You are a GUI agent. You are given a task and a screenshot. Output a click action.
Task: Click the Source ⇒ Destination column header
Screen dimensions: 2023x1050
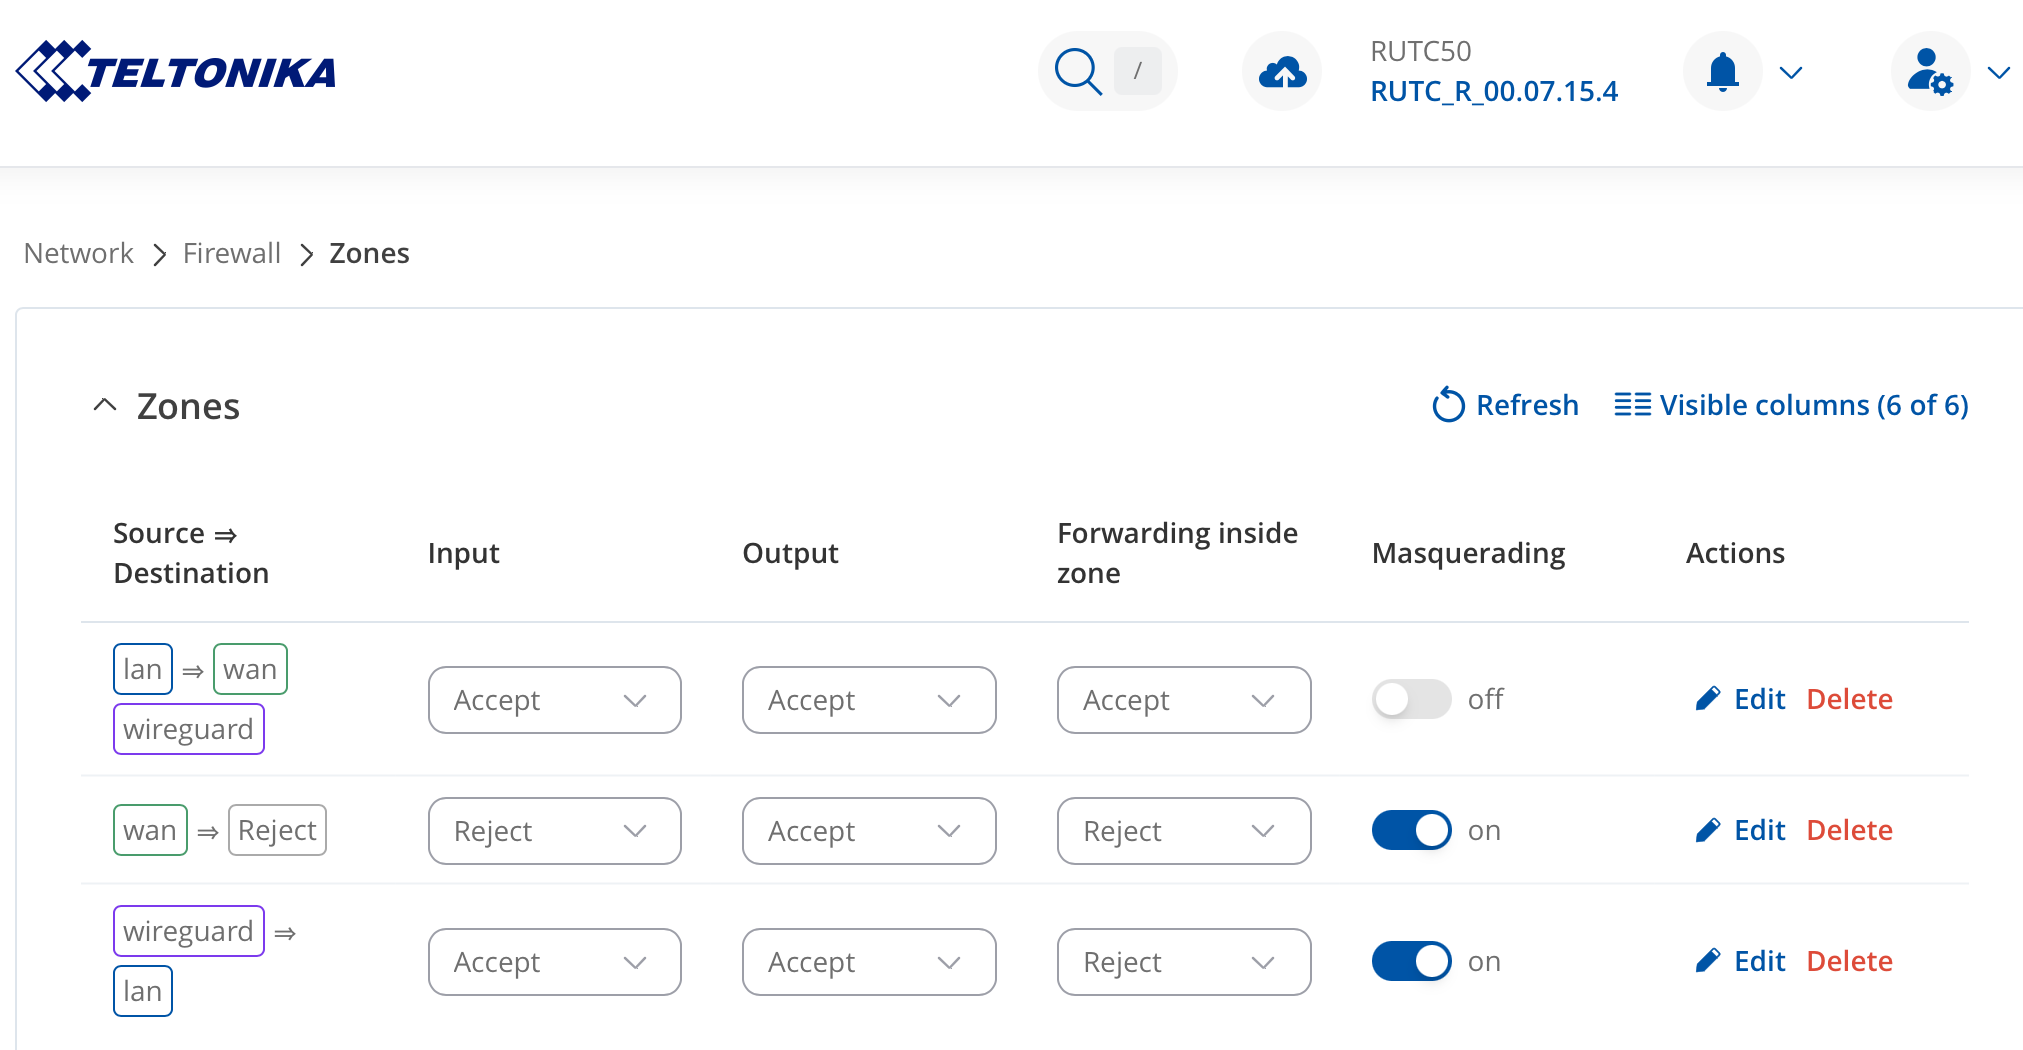tap(191, 553)
